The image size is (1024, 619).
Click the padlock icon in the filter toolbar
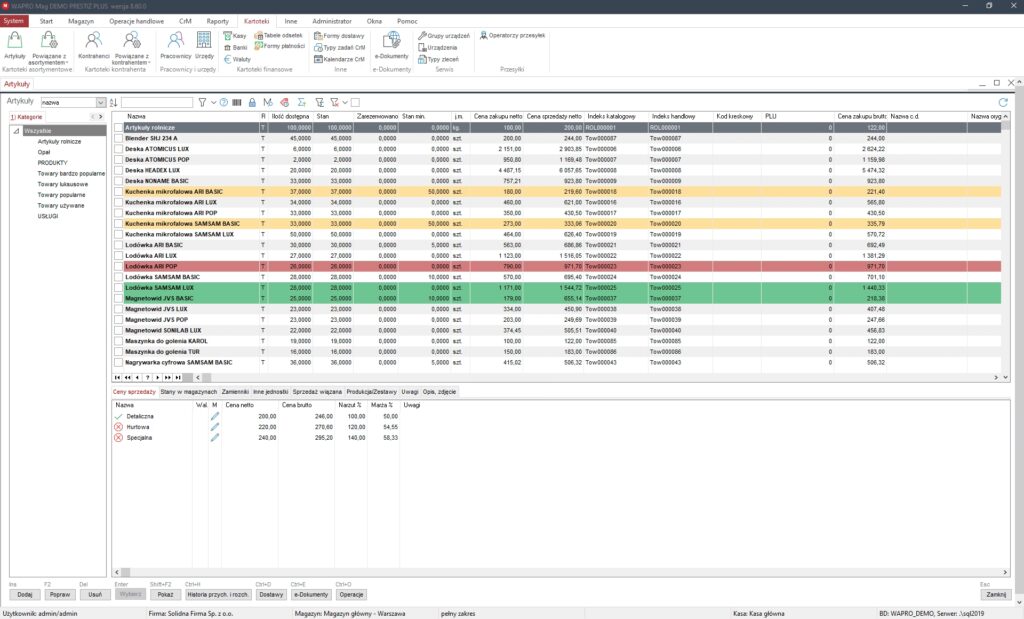pos(252,102)
